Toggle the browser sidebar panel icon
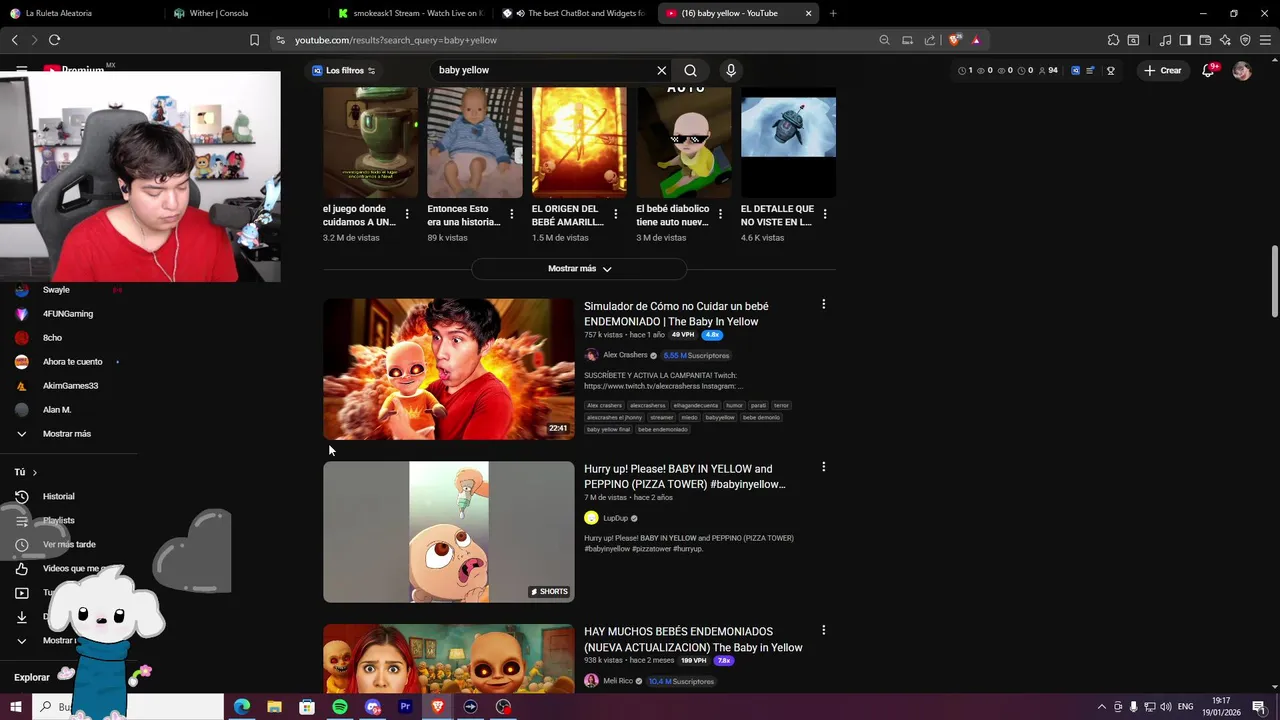This screenshot has height=720, width=1280. coord(1185,40)
